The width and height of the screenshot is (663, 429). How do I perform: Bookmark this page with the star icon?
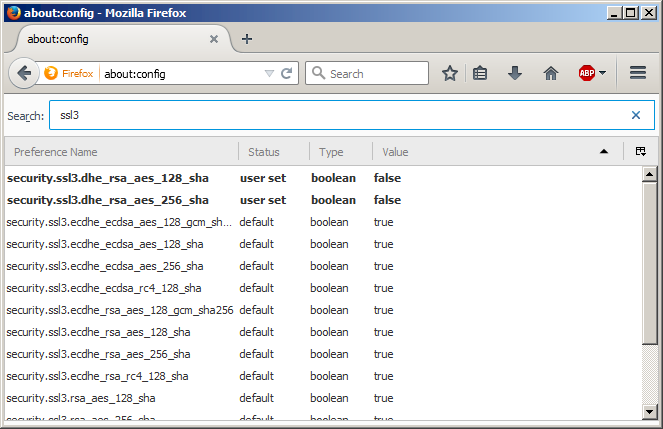[x=450, y=74]
